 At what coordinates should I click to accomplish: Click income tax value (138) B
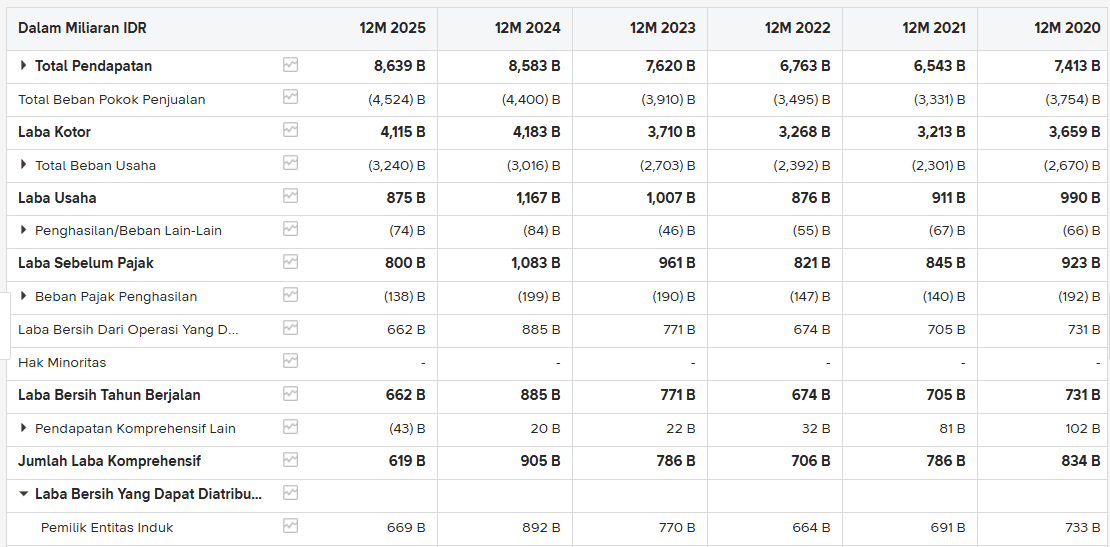pos(404,296)
